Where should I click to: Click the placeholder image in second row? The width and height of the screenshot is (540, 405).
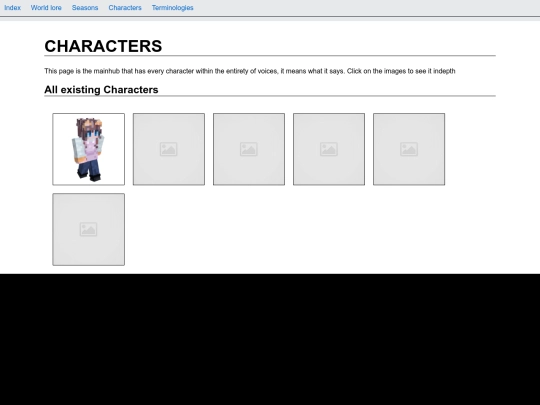[x=89, y=229]
